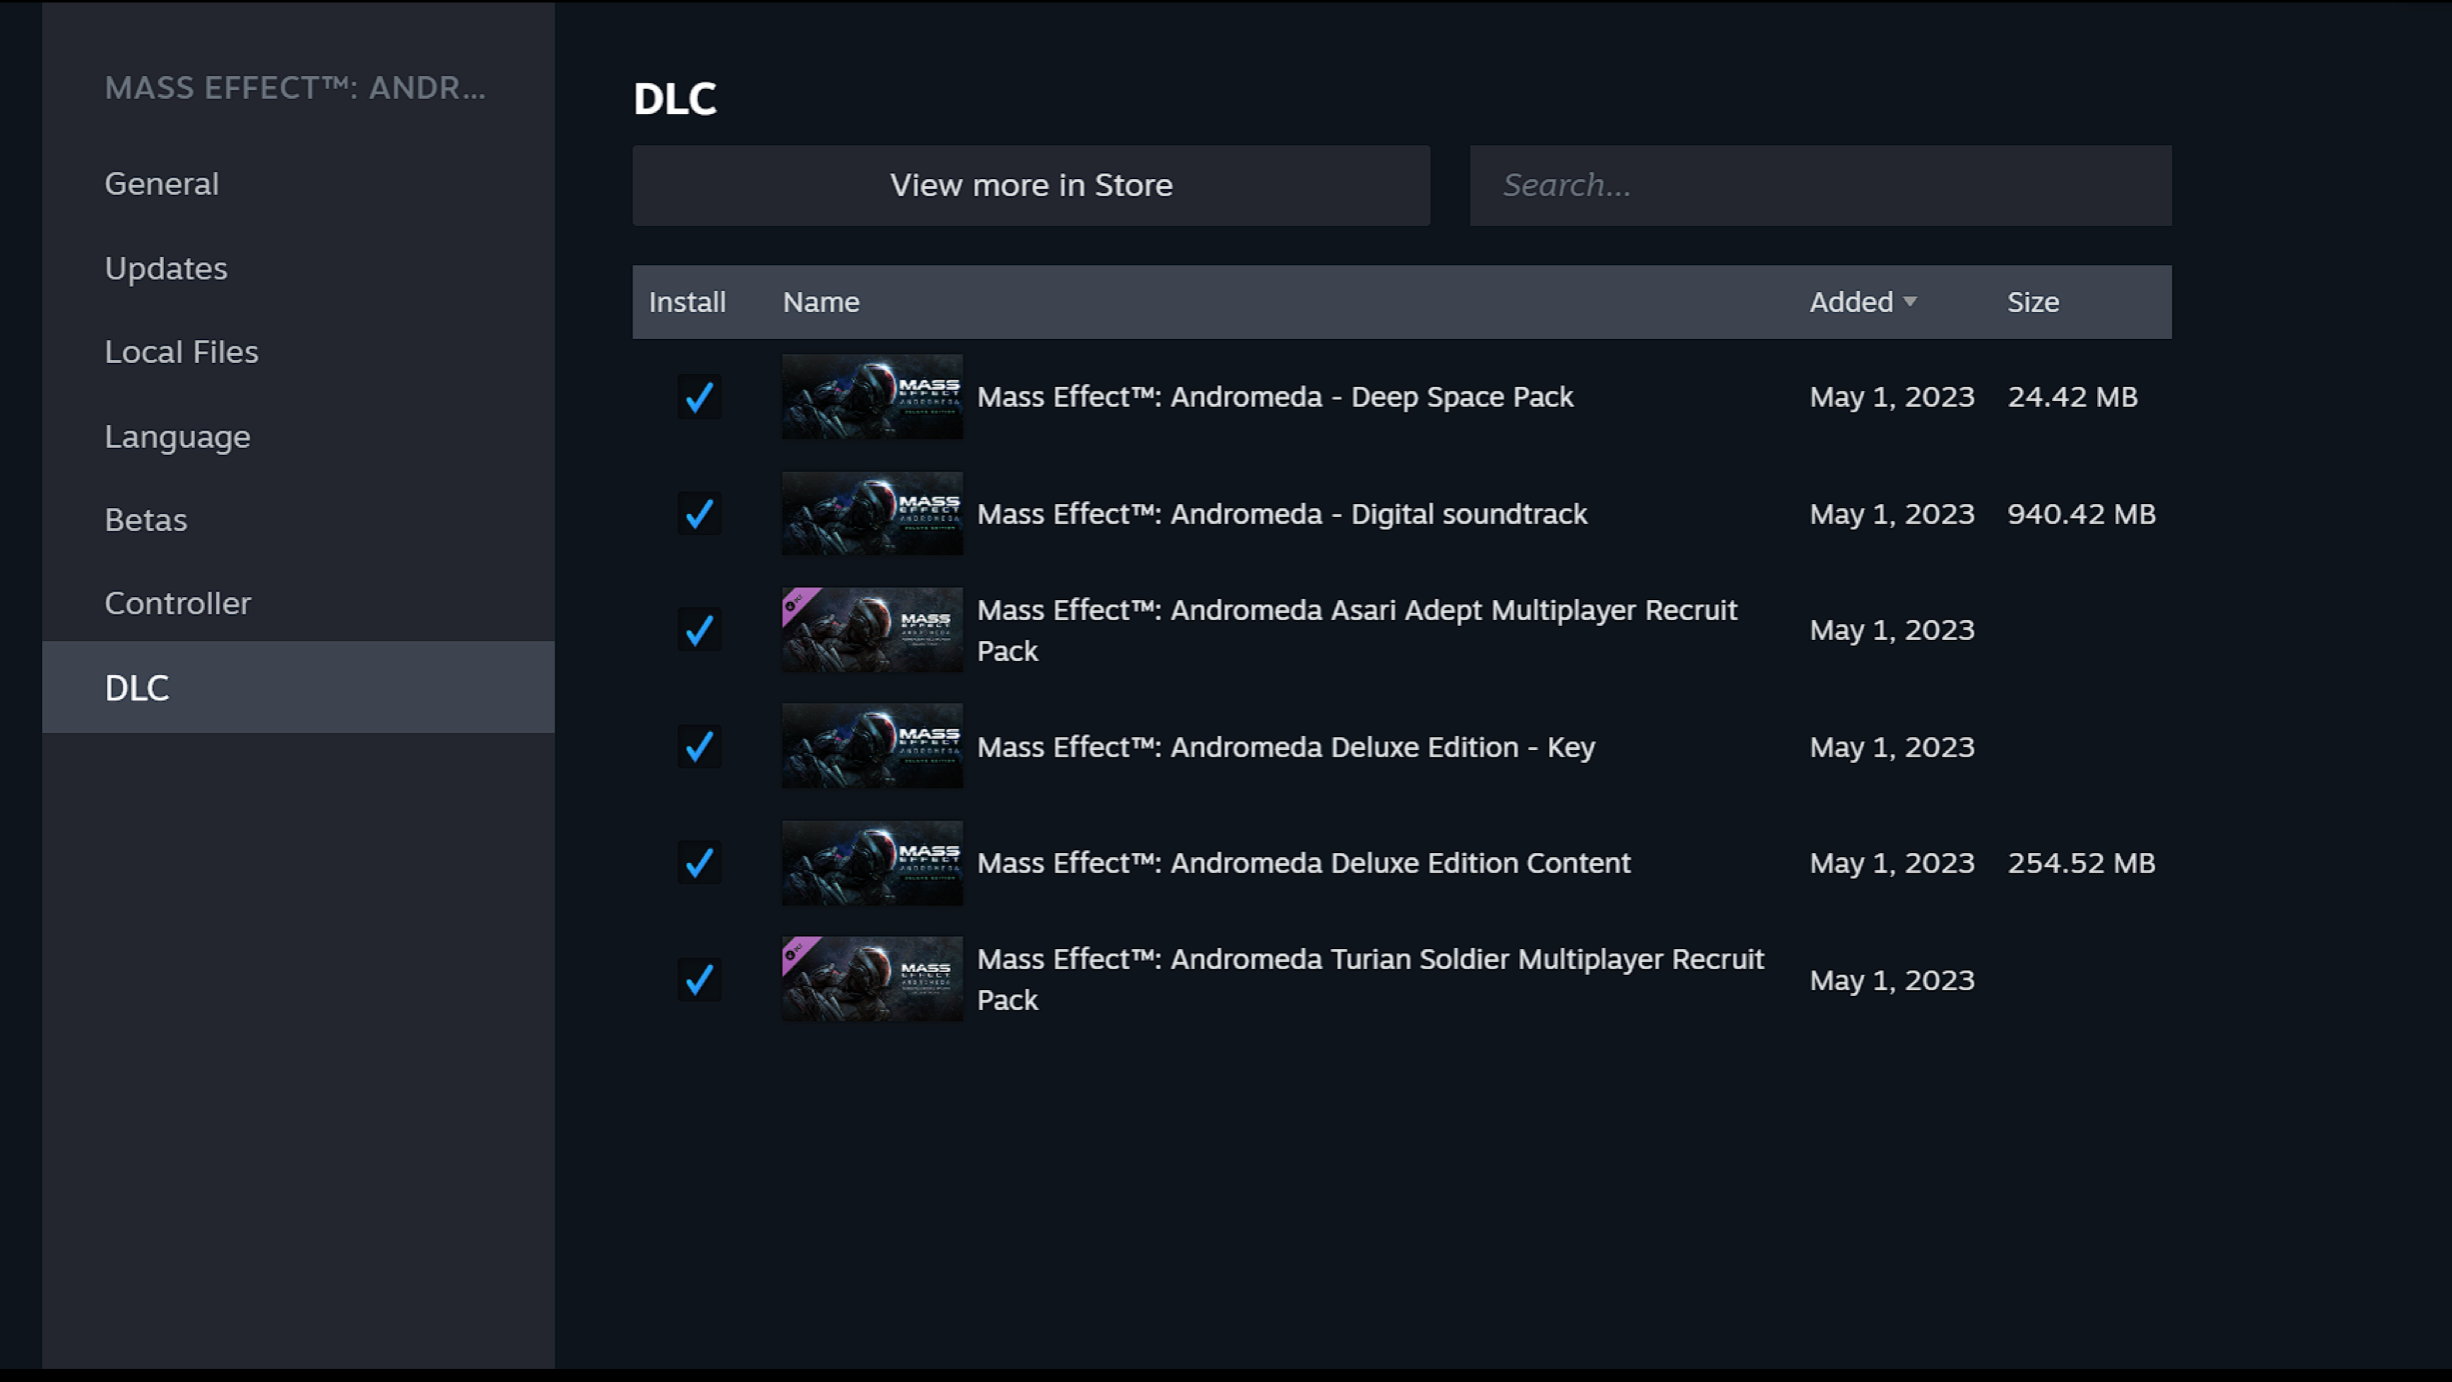Uncheck Deluxe Edition Content install box
This screenshot has width=2452, height=1382.
coord(699,862)
